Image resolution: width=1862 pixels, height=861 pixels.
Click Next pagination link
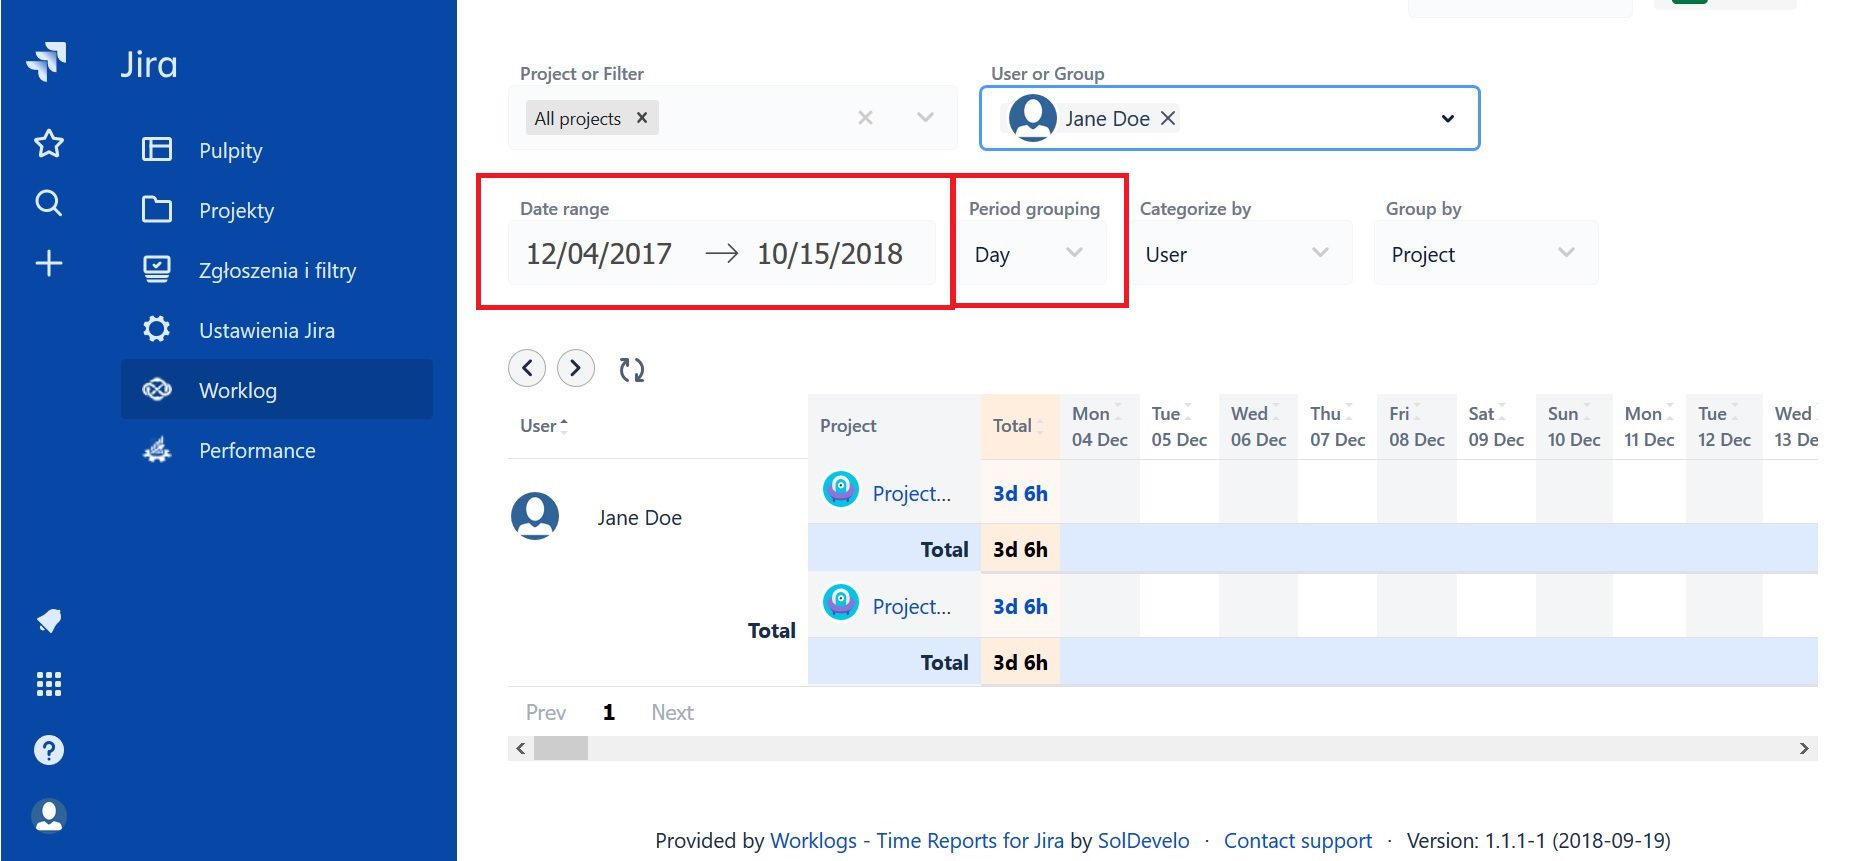[672, 712]
